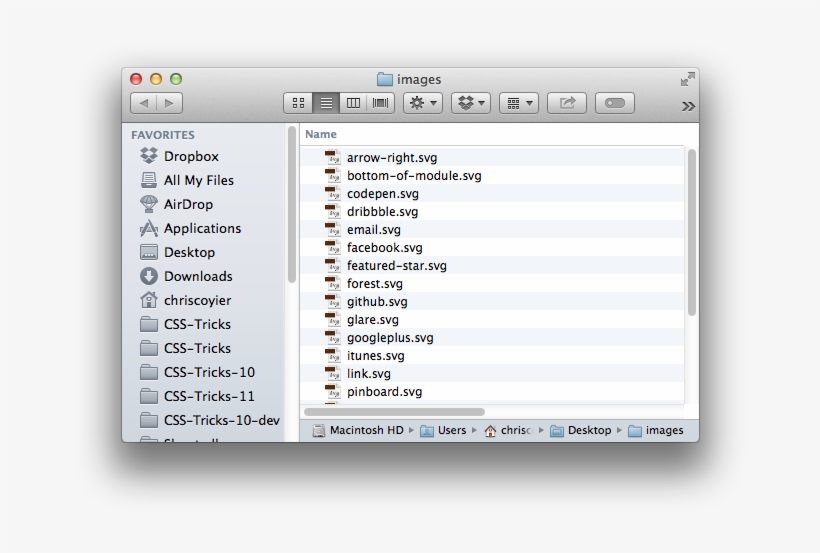The height and width of the screenshot is (553, 820).
Task: Switch to icon view
Action: 298,103
